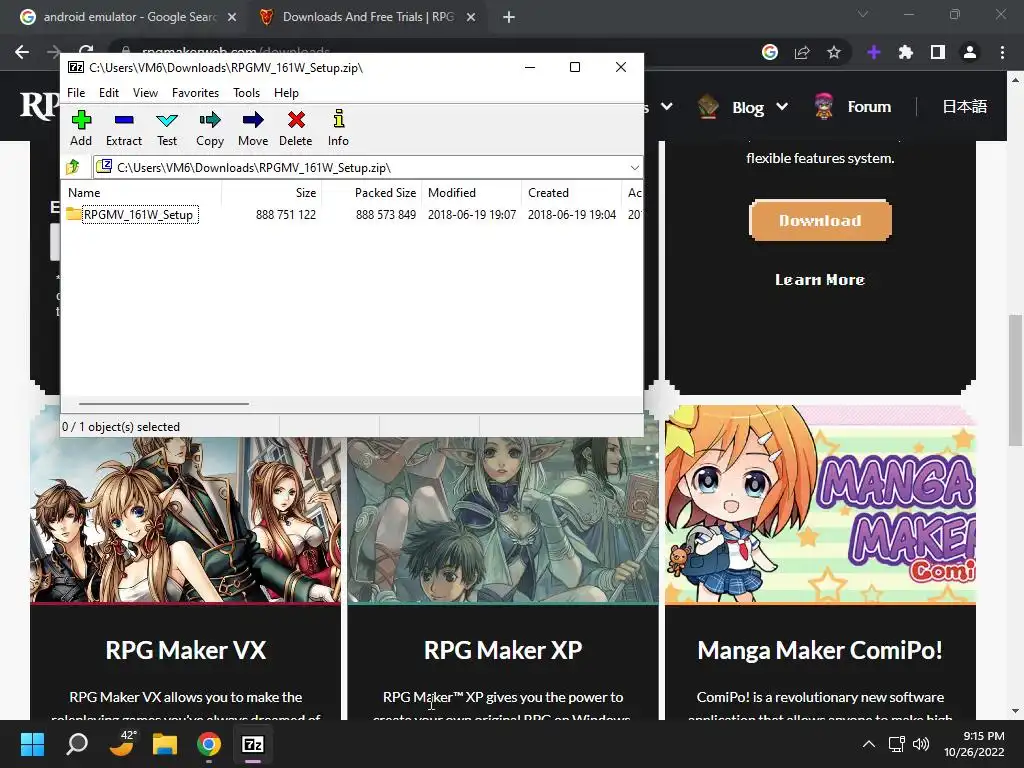Open Windows taskbar search
This screenshot has height=768, width=1024.
(x=77, y=744)
